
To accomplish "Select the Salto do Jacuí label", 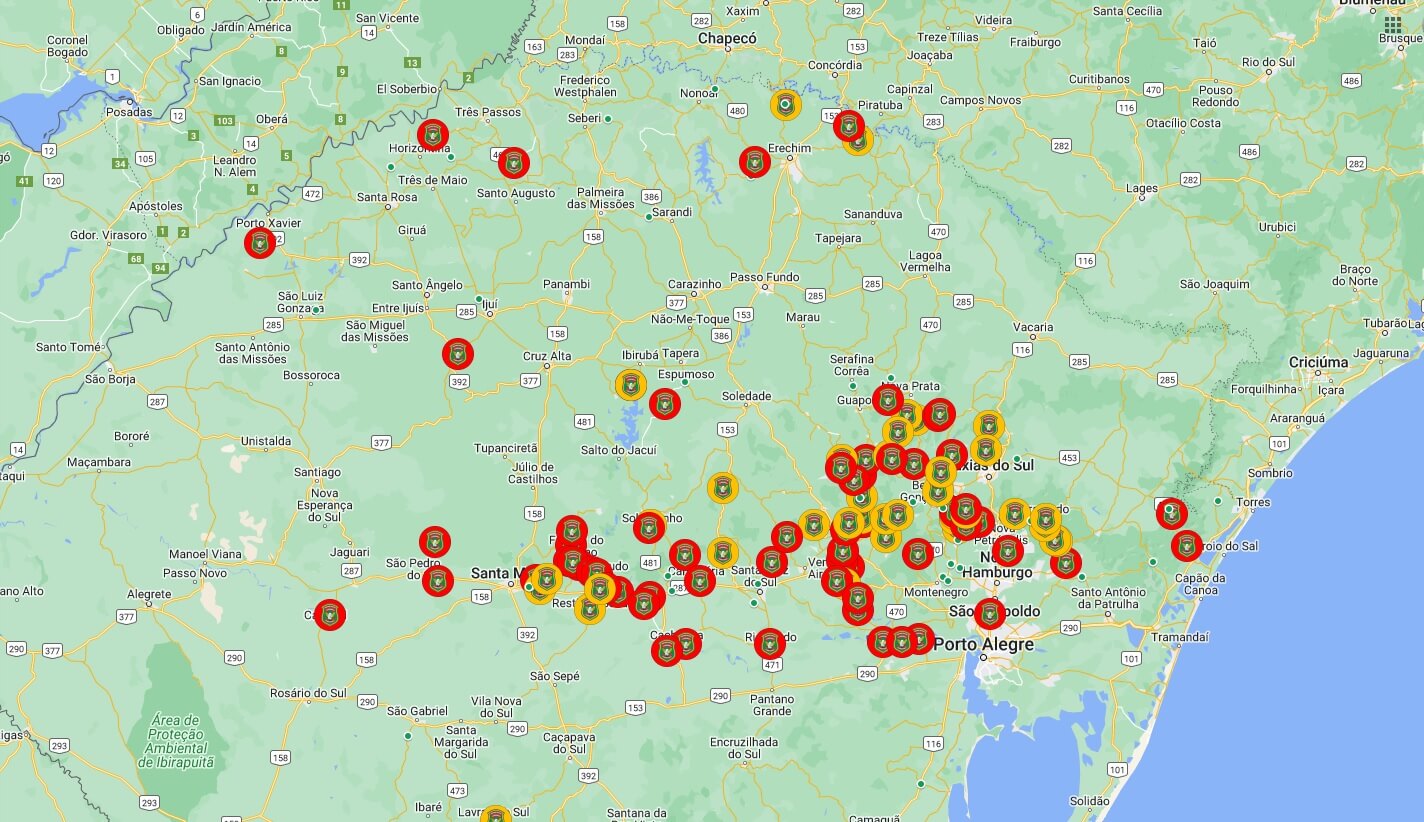I will tap(619, 450).
